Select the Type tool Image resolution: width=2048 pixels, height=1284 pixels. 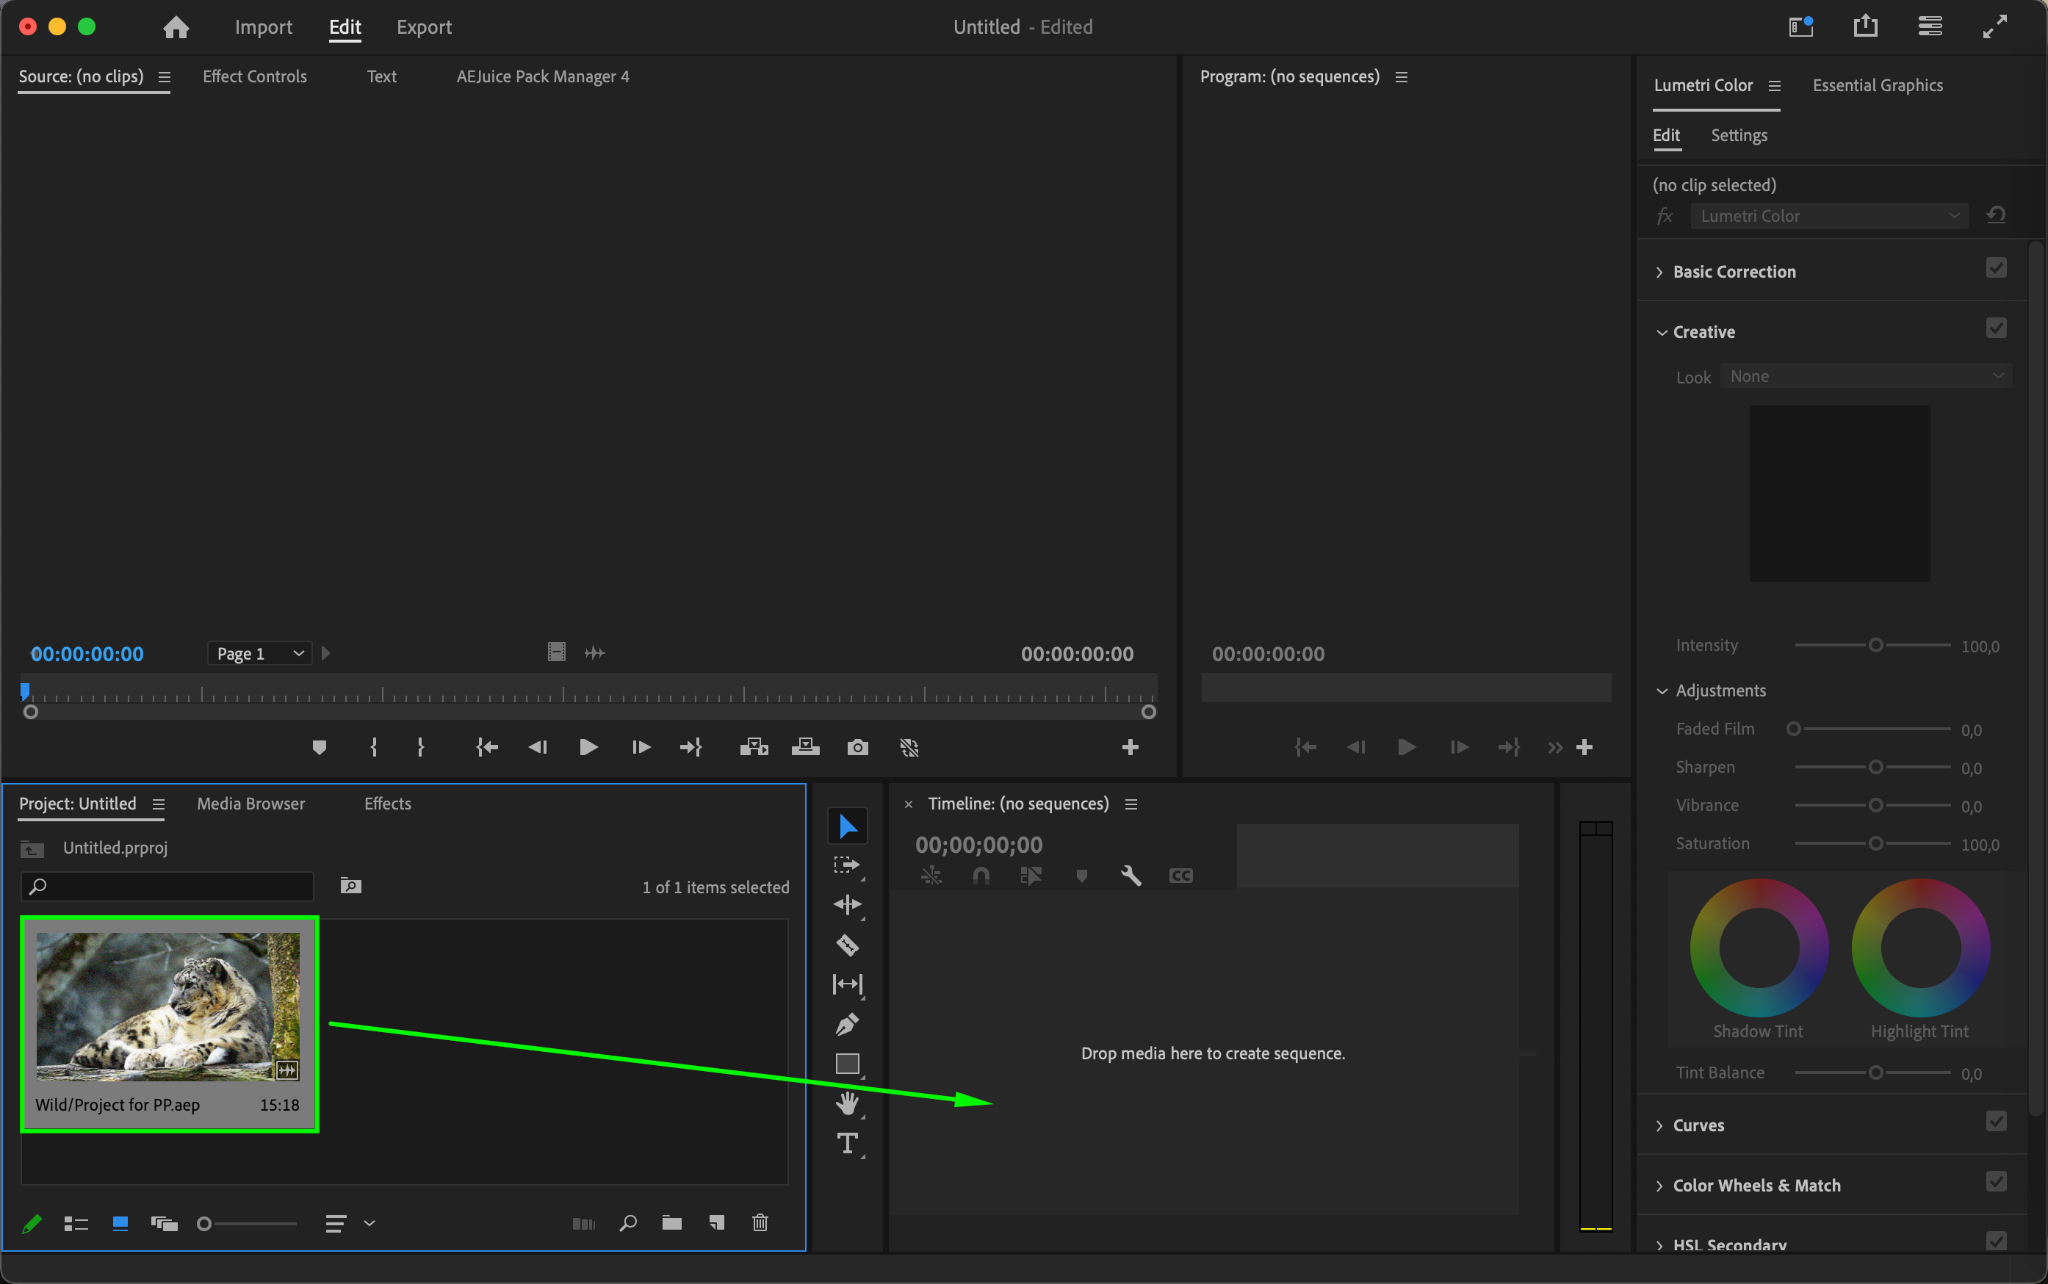pyautogui.click(x=847, y=1143)
